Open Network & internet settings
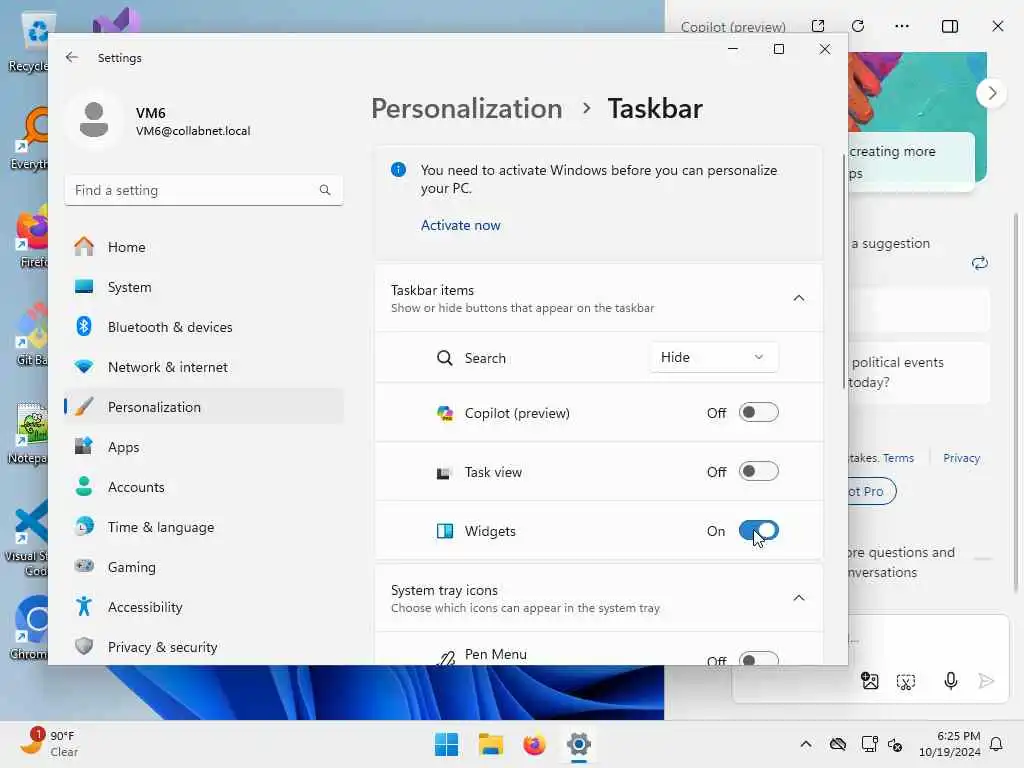The image size is (1024, 768). pos(204,367)
